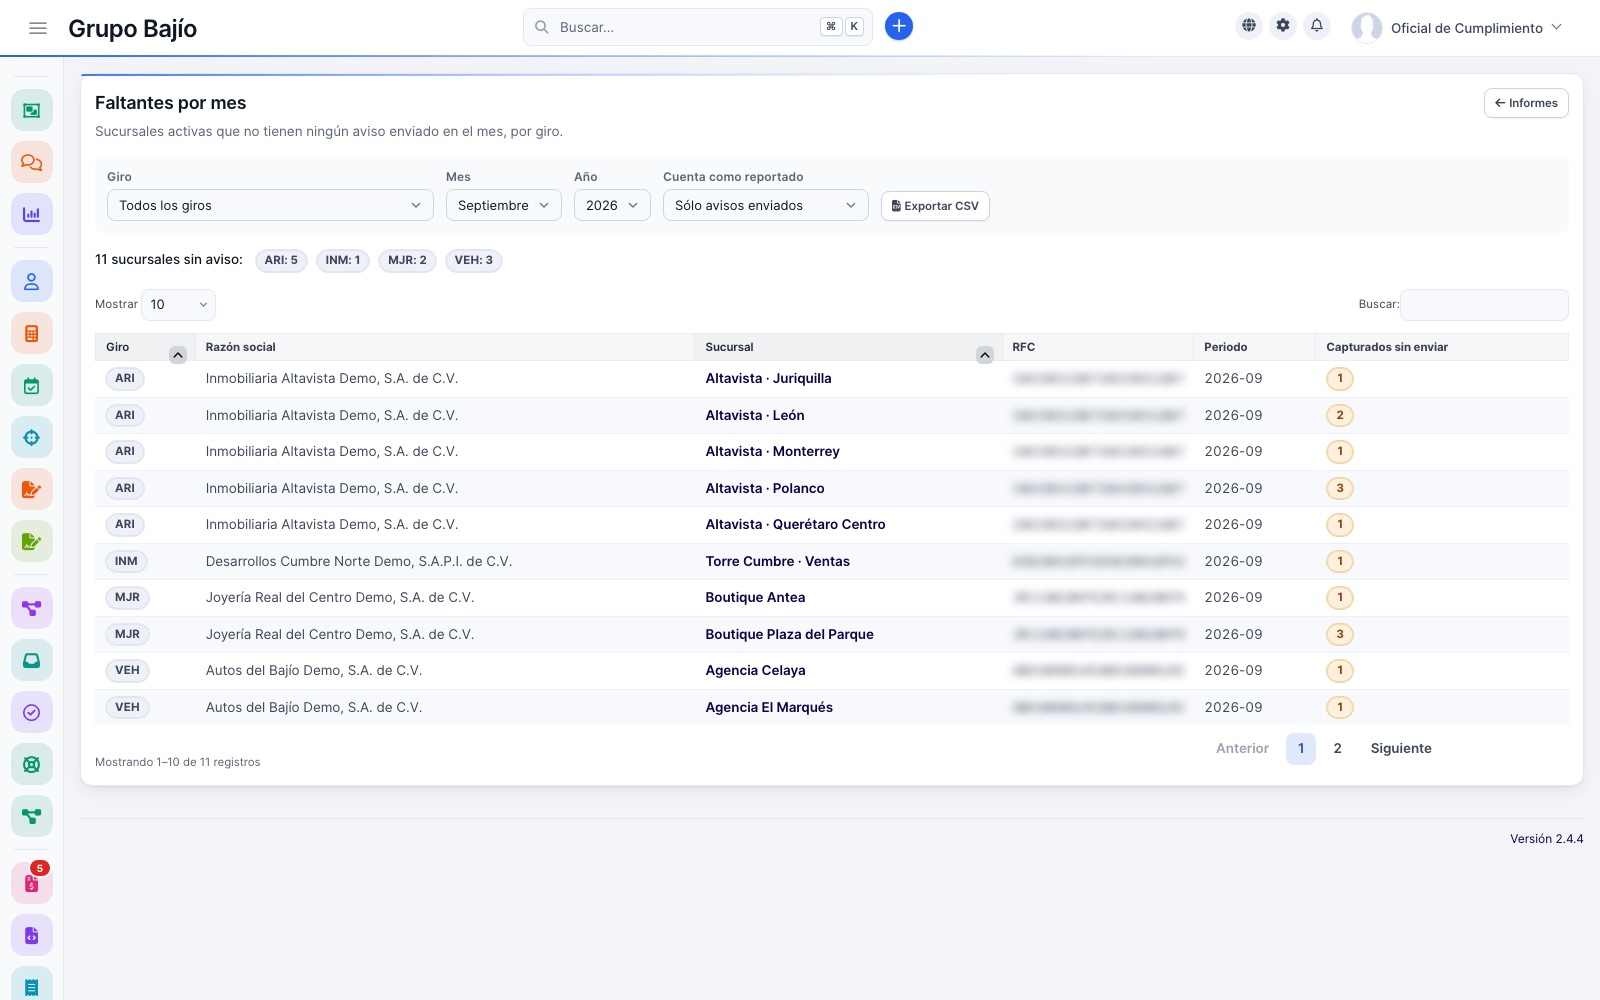The width and height of the screenshot is (1600, 1000).
Task: Go to page 2 of the table
Action: tap(1338, 748)
